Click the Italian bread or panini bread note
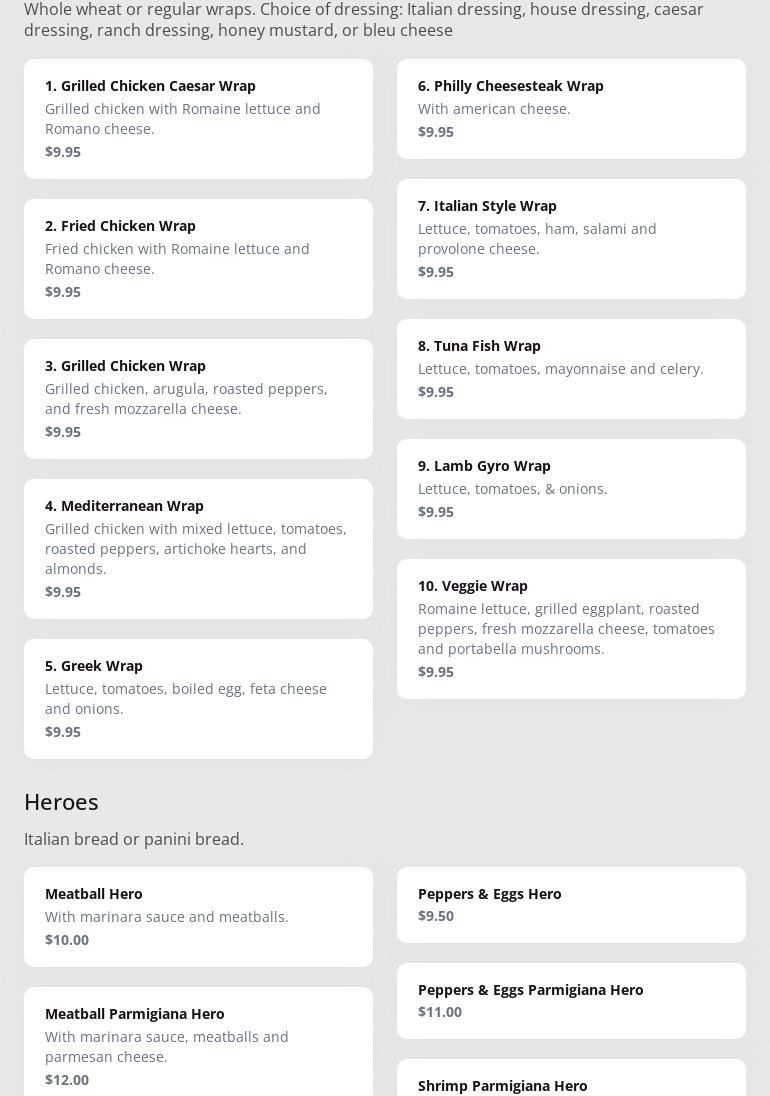The width and height of the screenshot is (770, 1096). coord(134,839)
